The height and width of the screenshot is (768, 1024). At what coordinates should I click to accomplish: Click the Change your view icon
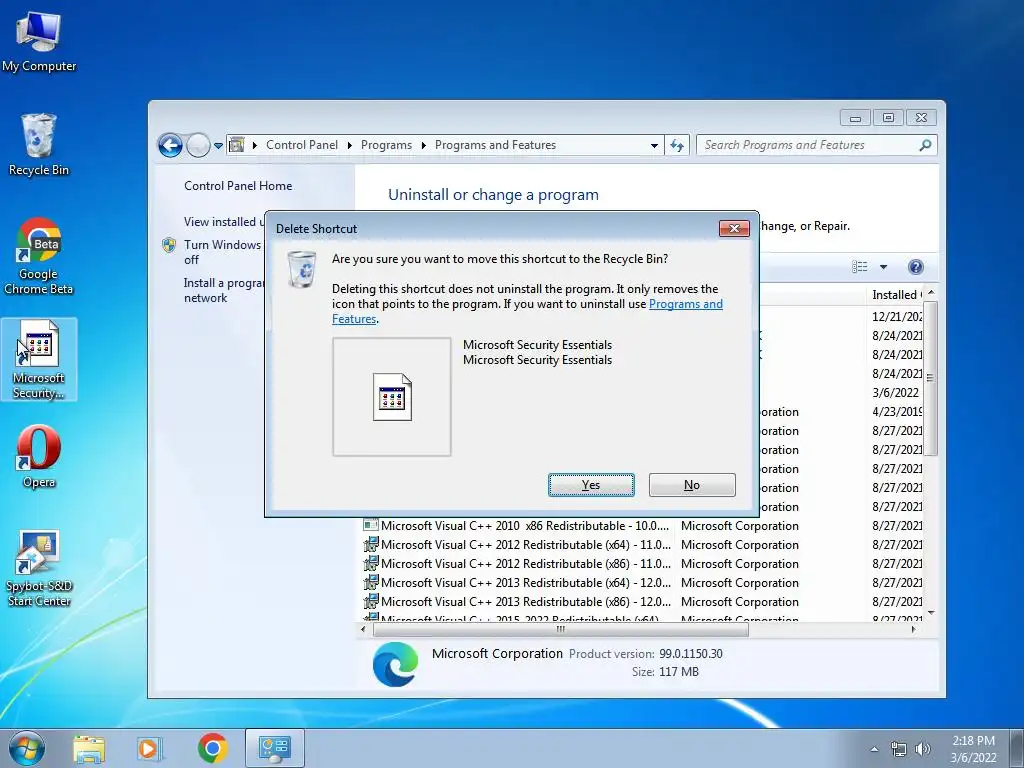[x=859, y=266]
